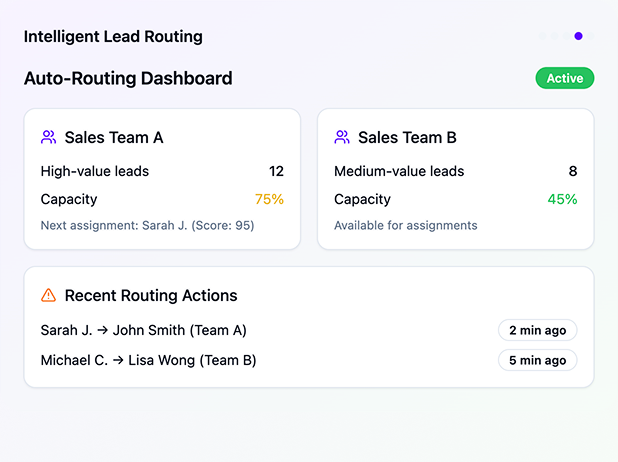Select the Sales Team B card title

[407, 138]
